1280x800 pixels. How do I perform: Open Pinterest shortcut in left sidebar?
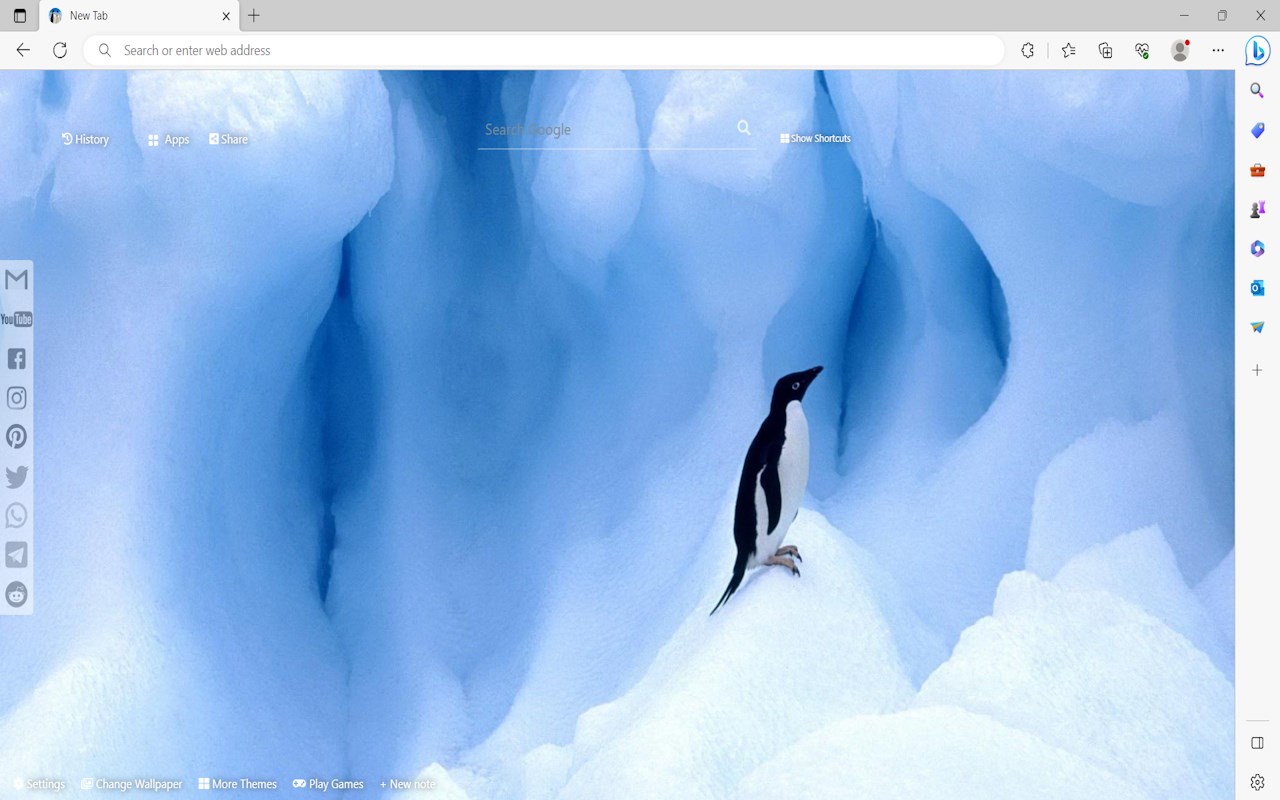click(16, 437)
